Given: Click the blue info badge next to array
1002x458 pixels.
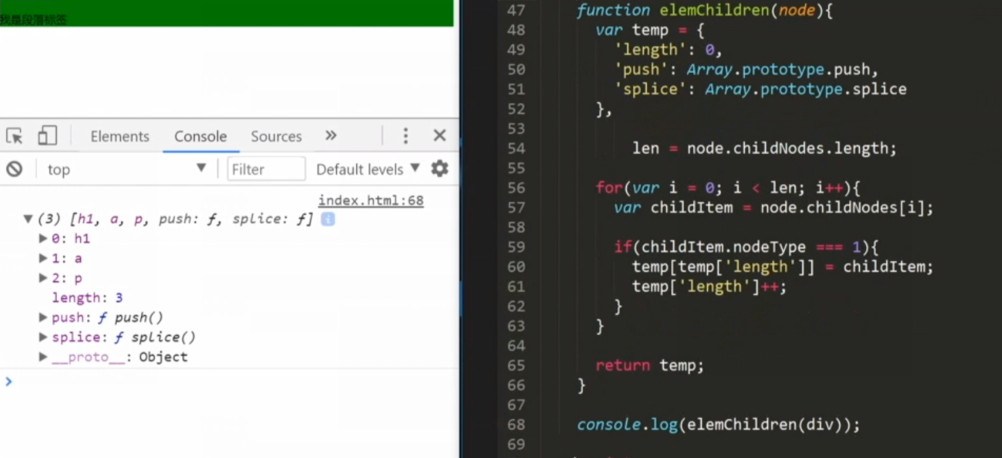Looking at the screenshot, I should (328, 219).
